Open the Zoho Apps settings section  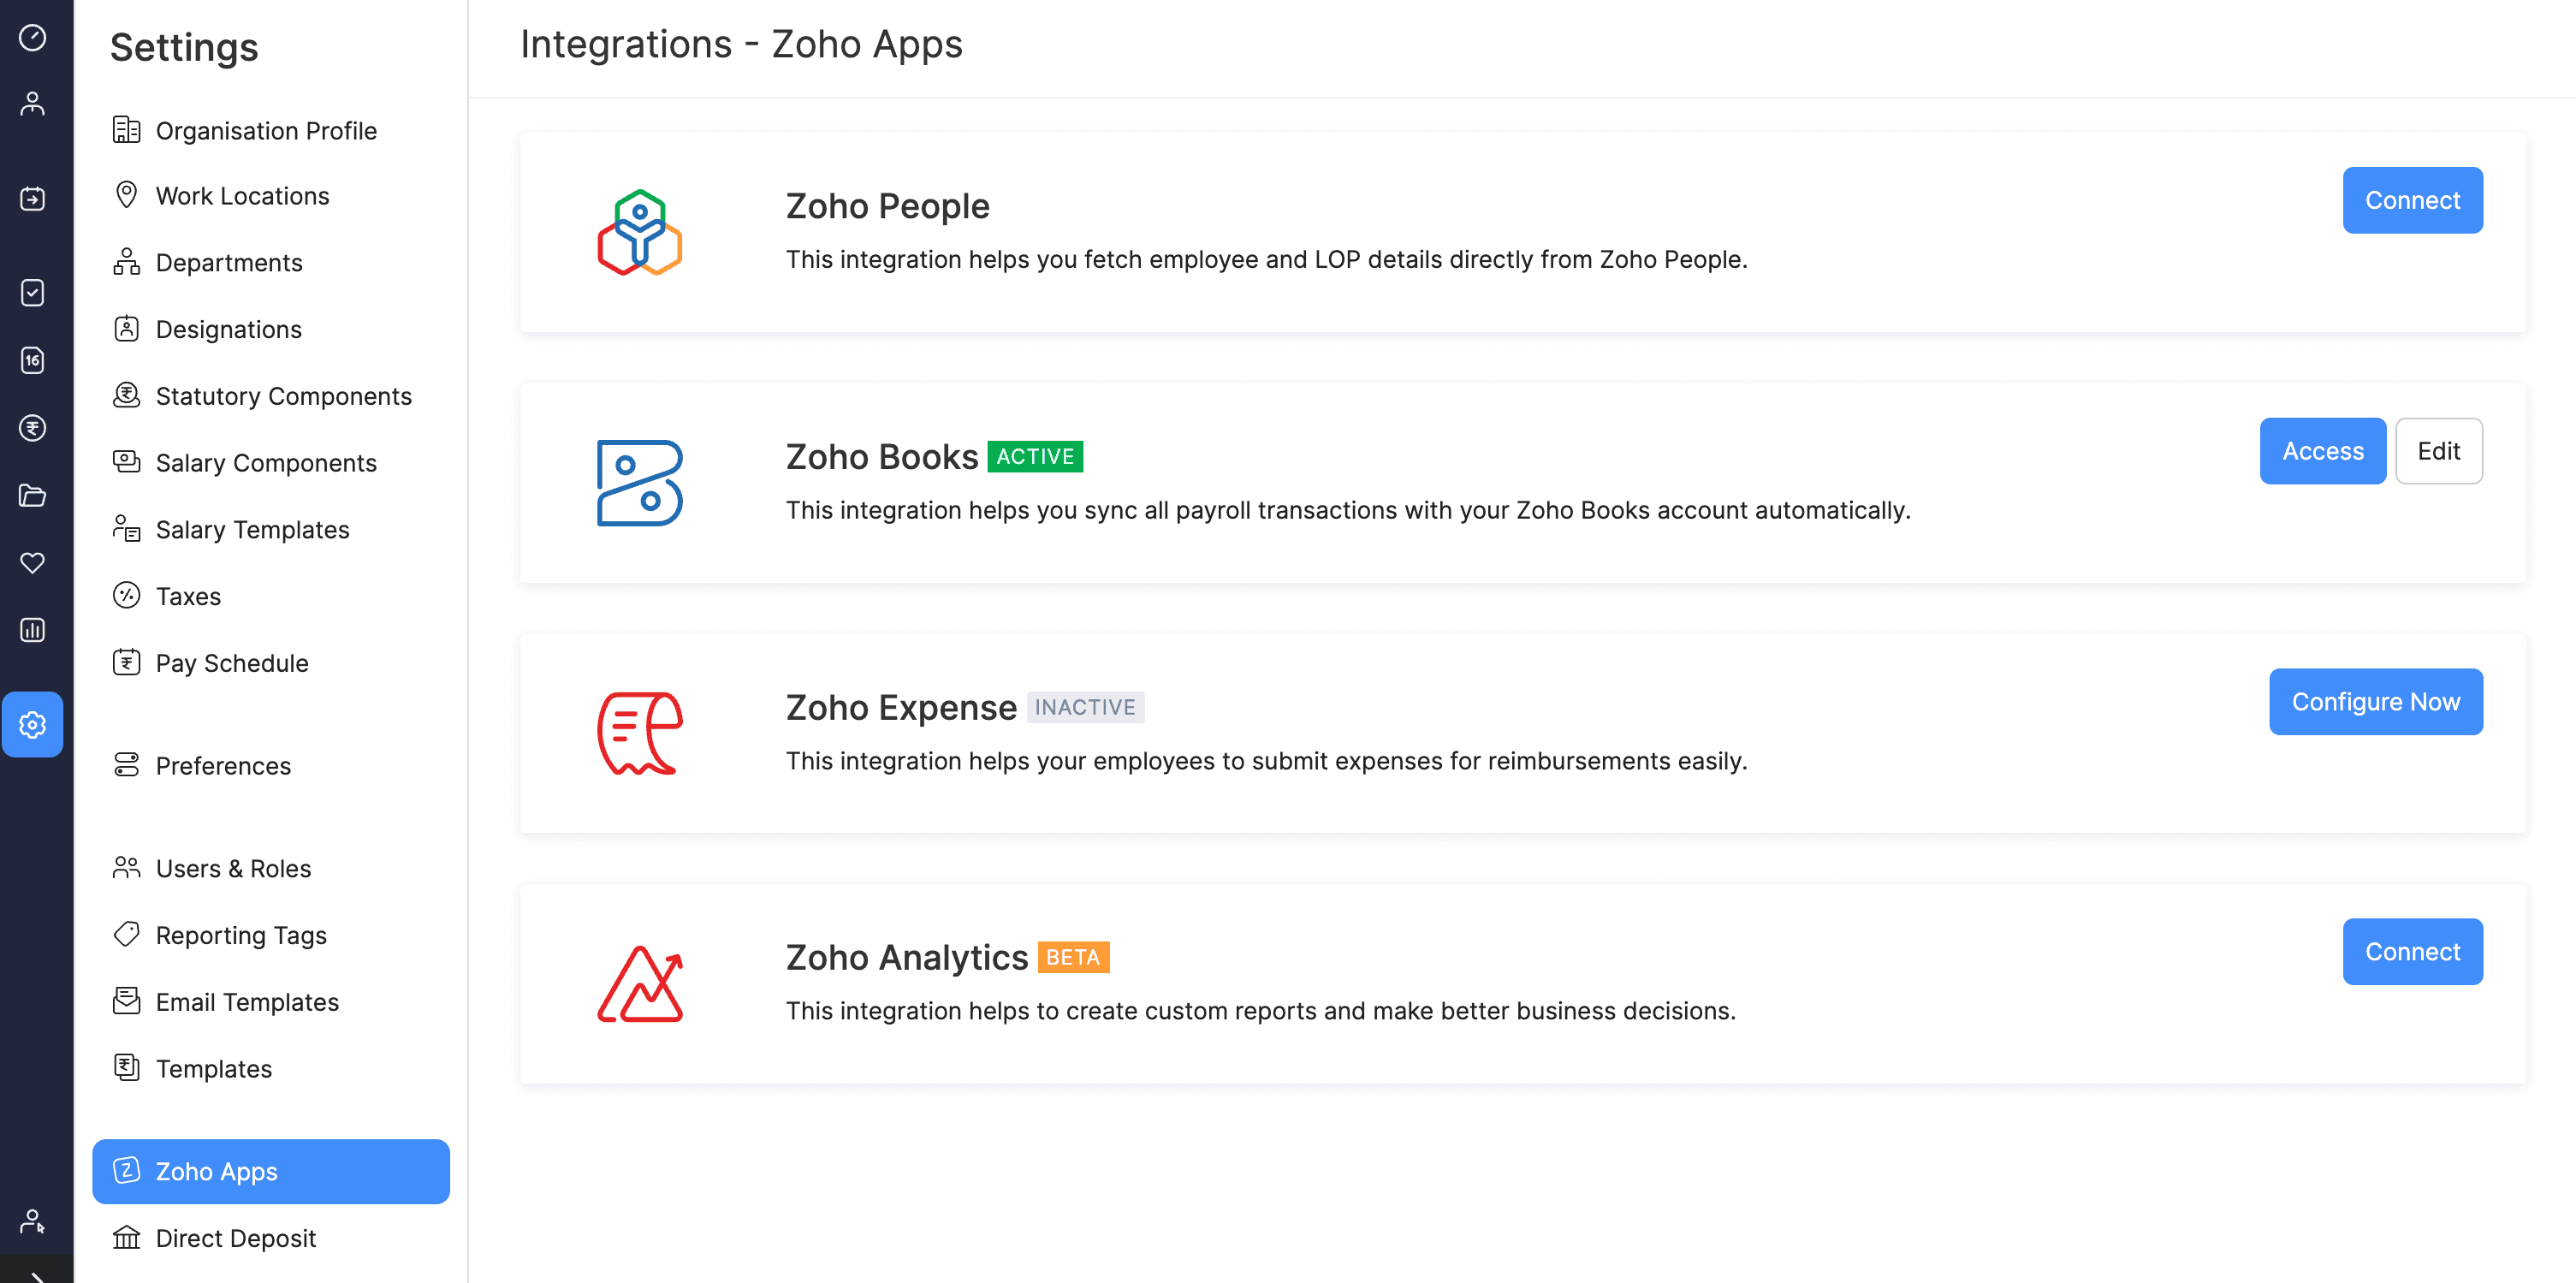tap(270, 1171)
